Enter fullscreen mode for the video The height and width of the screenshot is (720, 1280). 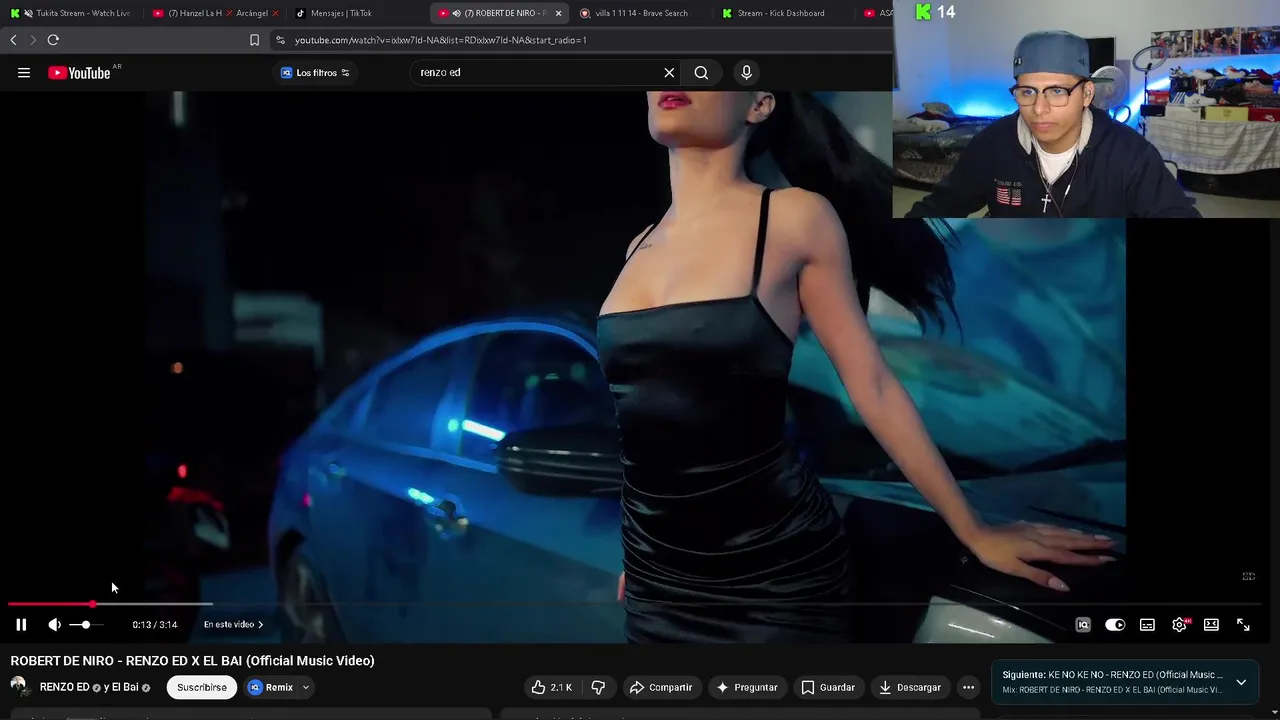tap(1243, 625)
